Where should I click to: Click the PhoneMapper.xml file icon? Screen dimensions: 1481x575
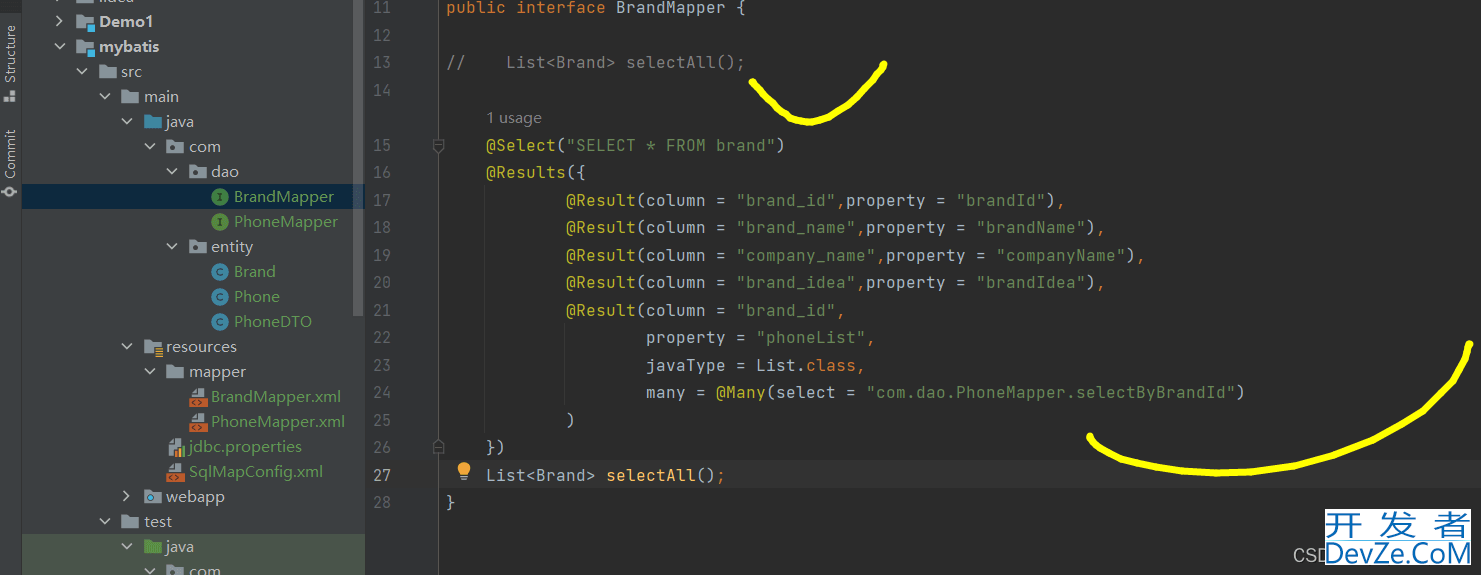pos(198,422)
